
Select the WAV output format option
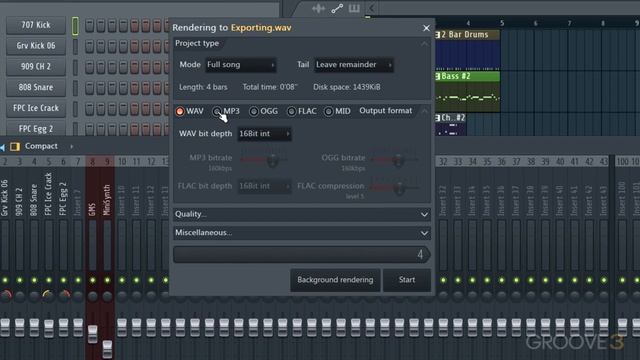click(180, 111)
